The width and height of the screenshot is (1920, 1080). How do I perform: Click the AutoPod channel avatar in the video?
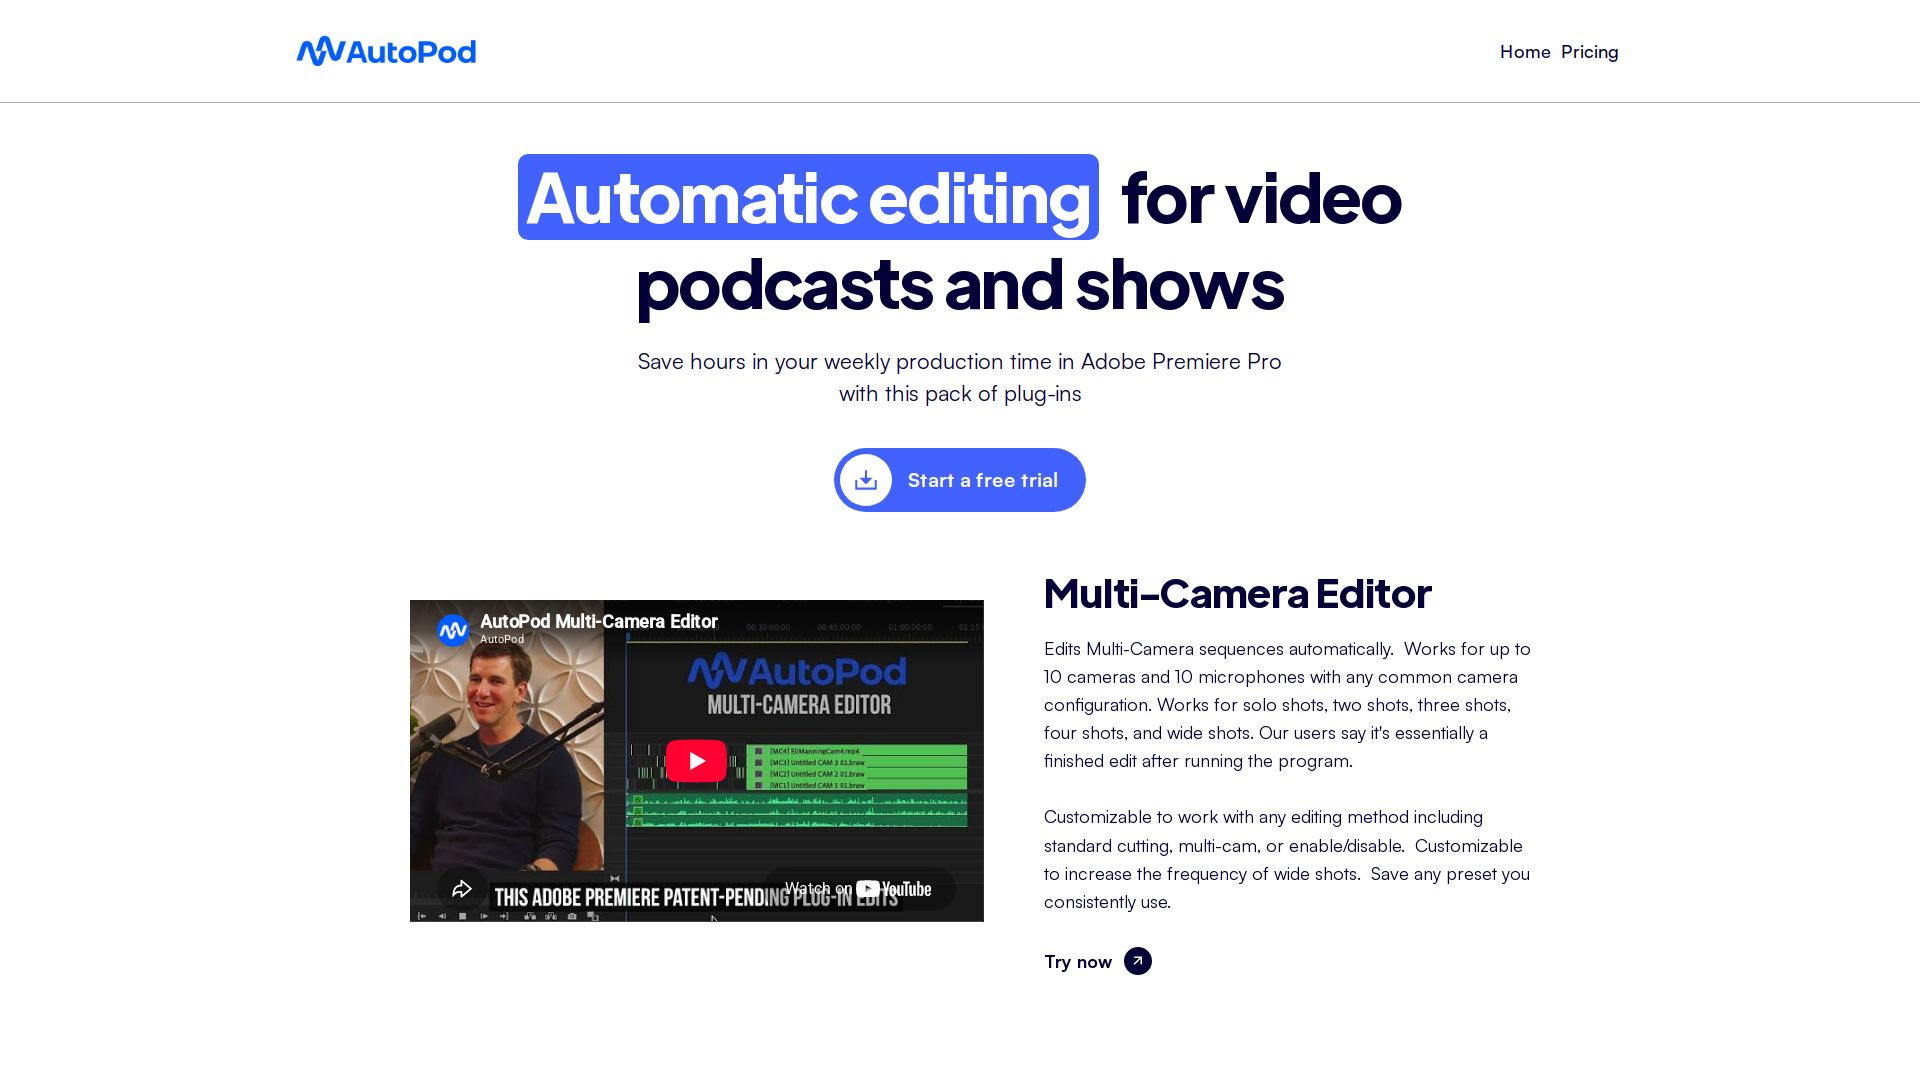[453, 630]
